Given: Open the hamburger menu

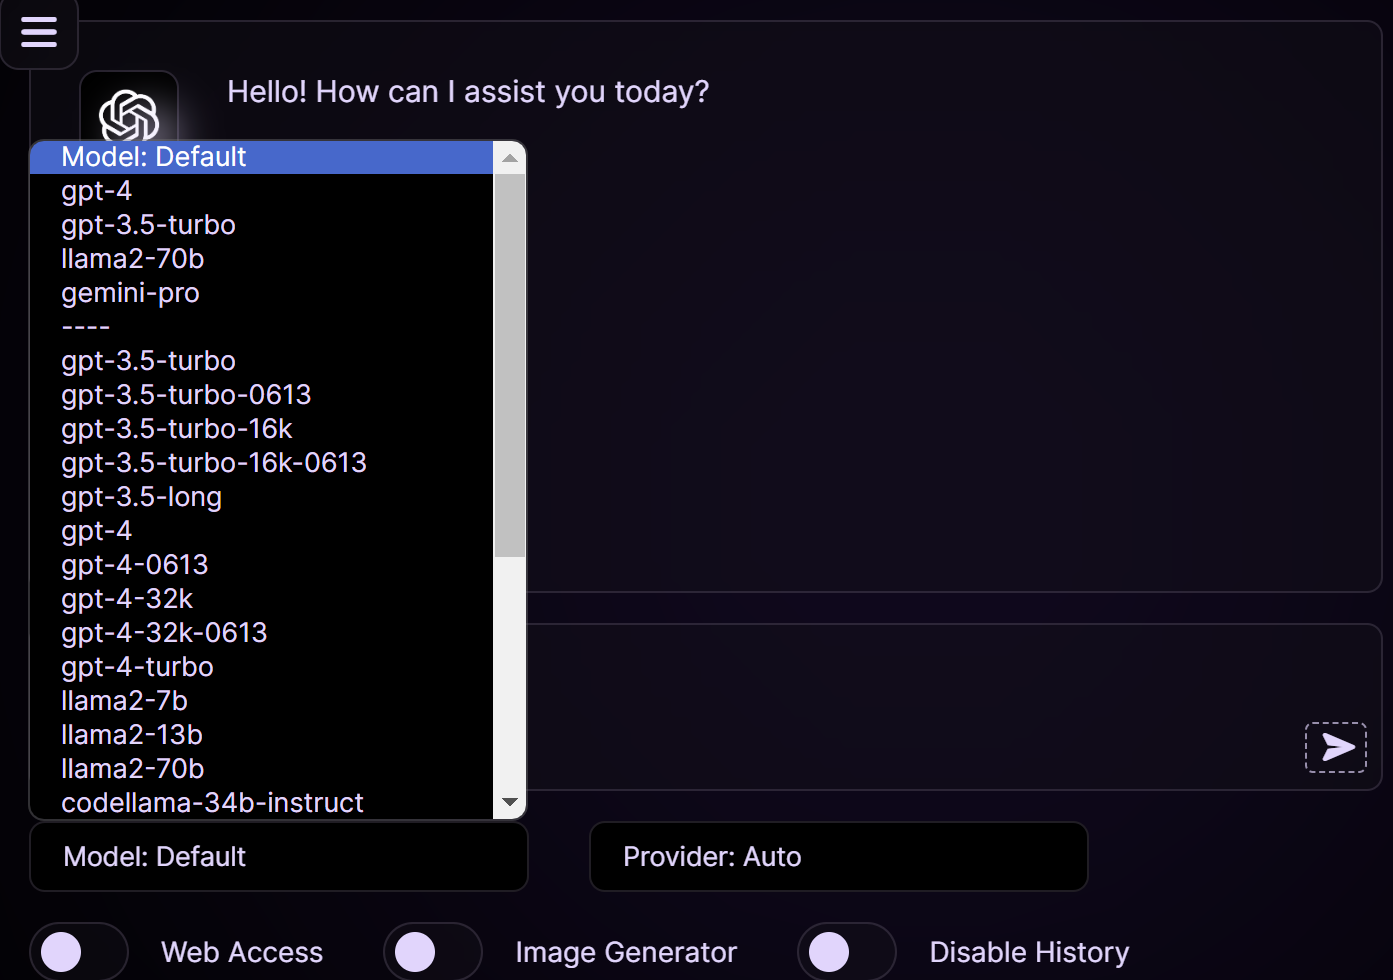Looking at the screenshot, I should (x=39, y=32).
